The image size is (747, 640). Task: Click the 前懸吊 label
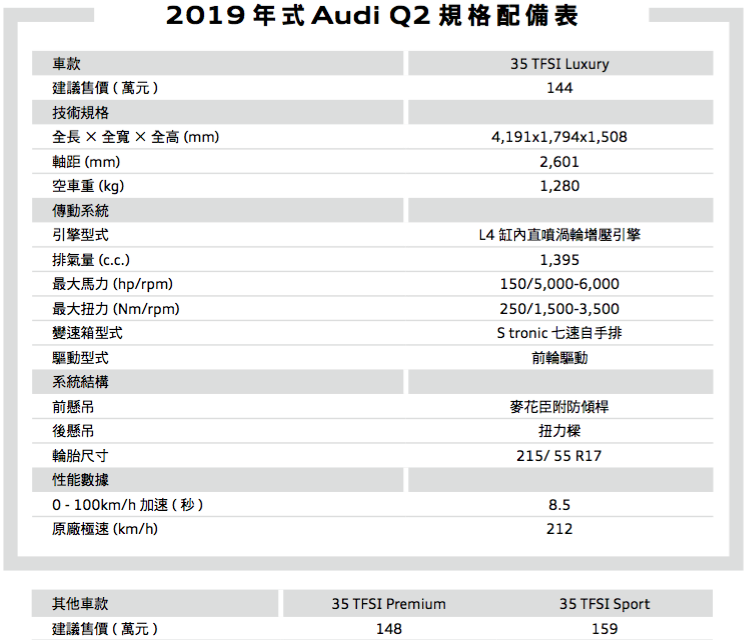pos(73,407)
